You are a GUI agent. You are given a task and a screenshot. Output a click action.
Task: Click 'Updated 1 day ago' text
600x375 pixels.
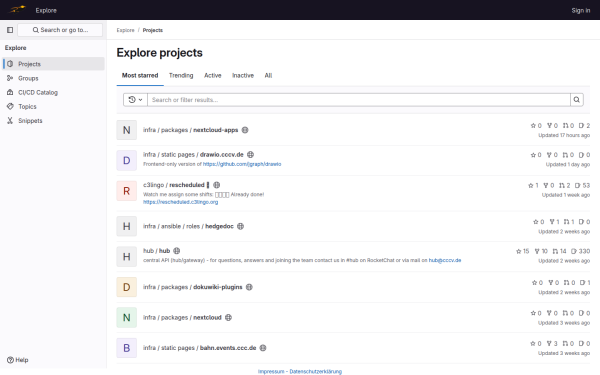coord(568,165)
